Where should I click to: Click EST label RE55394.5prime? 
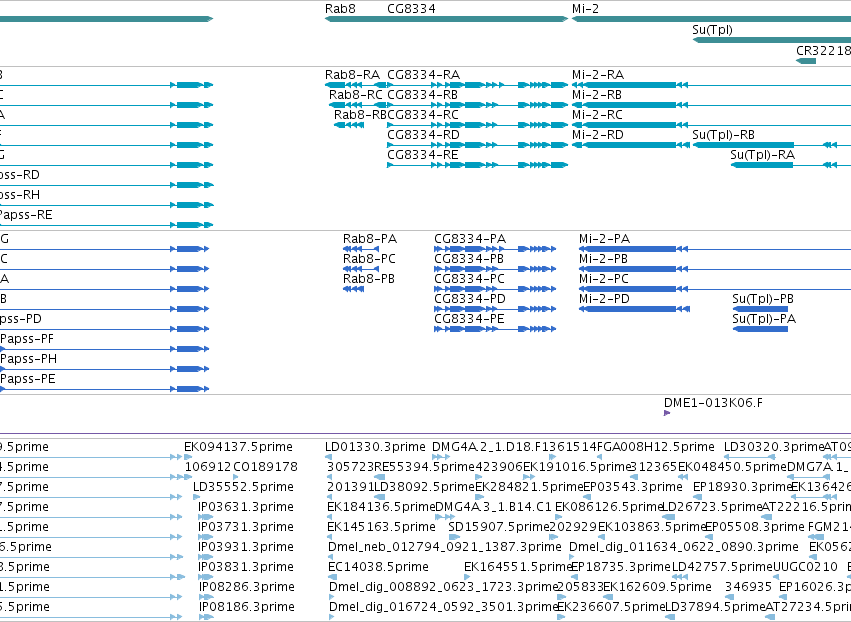[425, 467]
